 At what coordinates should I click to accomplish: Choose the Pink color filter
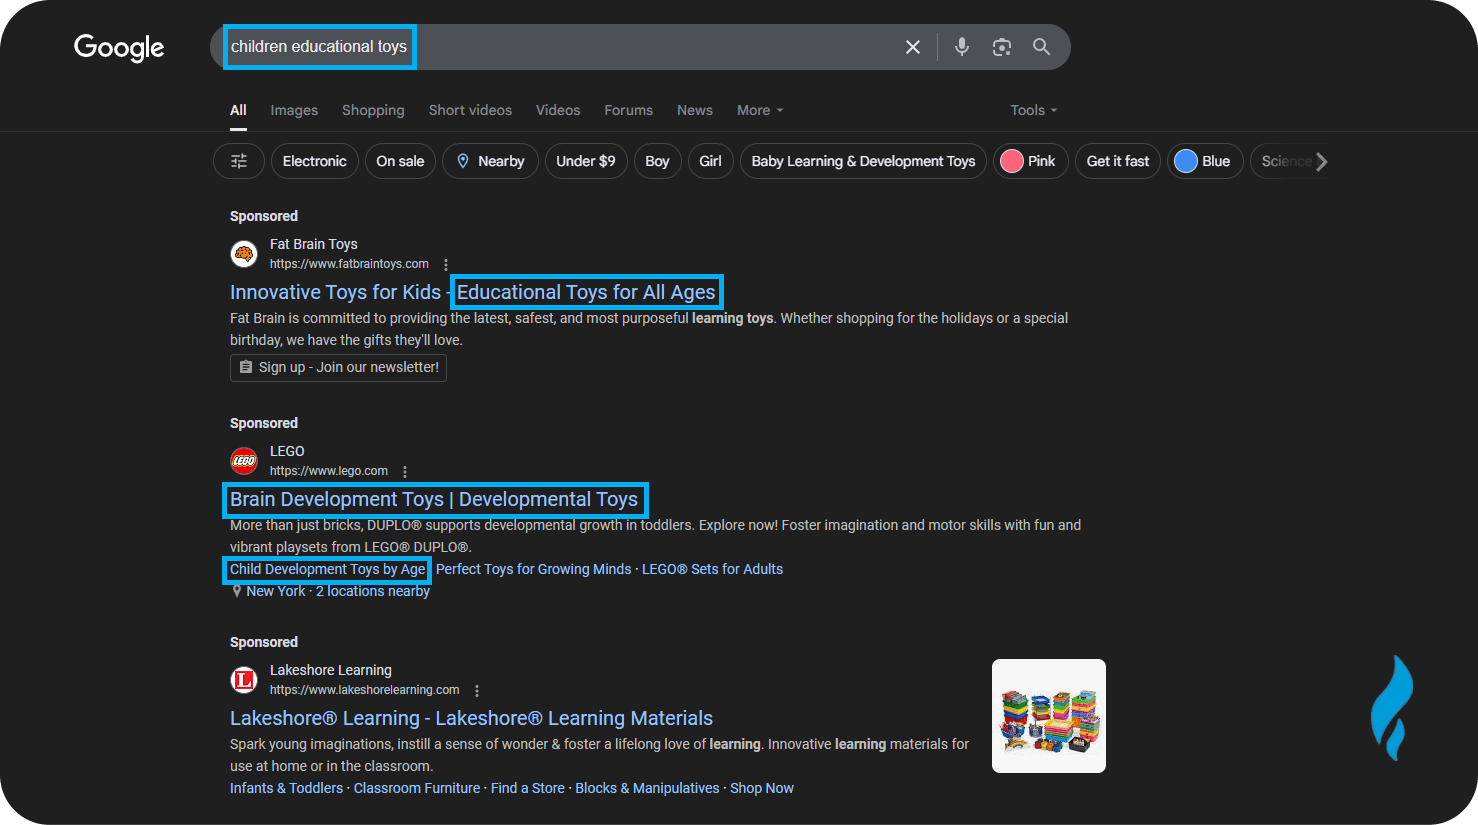tap(1031, 161)
